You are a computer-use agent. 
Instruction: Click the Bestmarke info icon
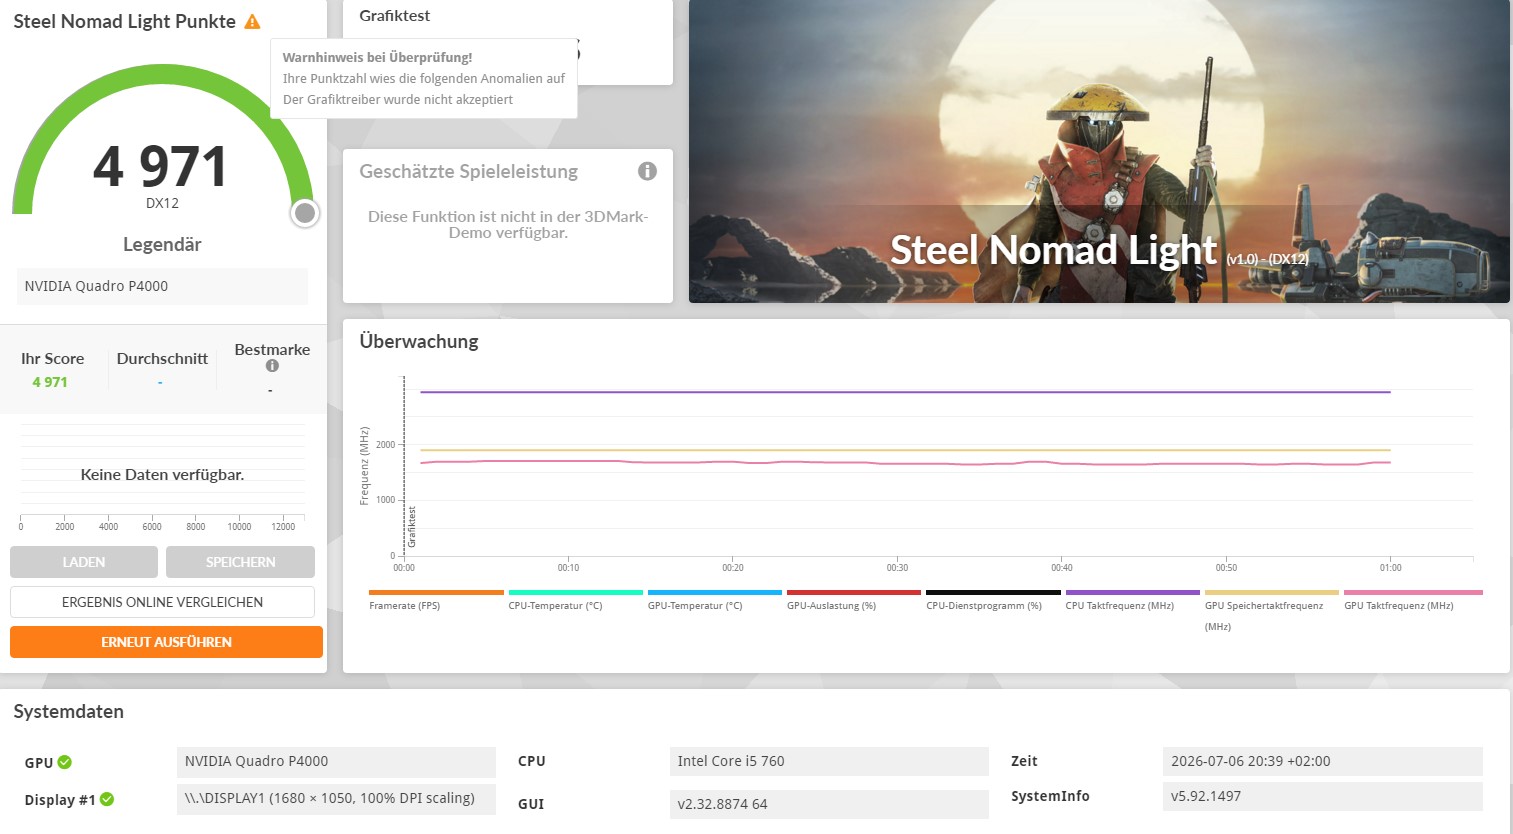click(272, 366)
